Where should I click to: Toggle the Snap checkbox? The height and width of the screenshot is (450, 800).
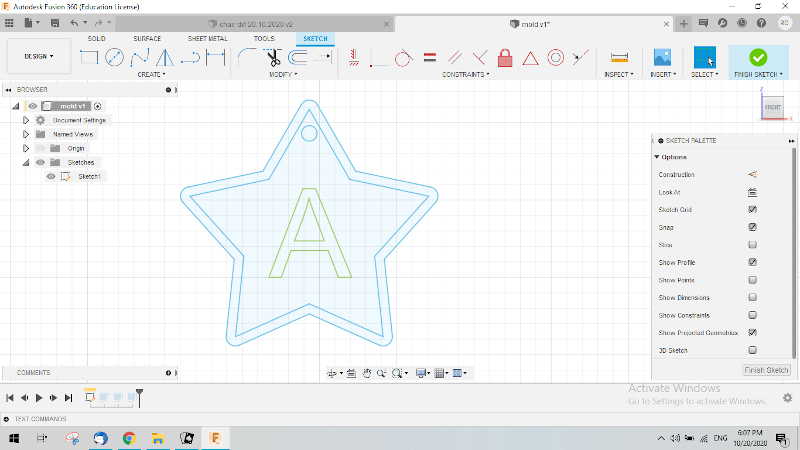[752, 227]
